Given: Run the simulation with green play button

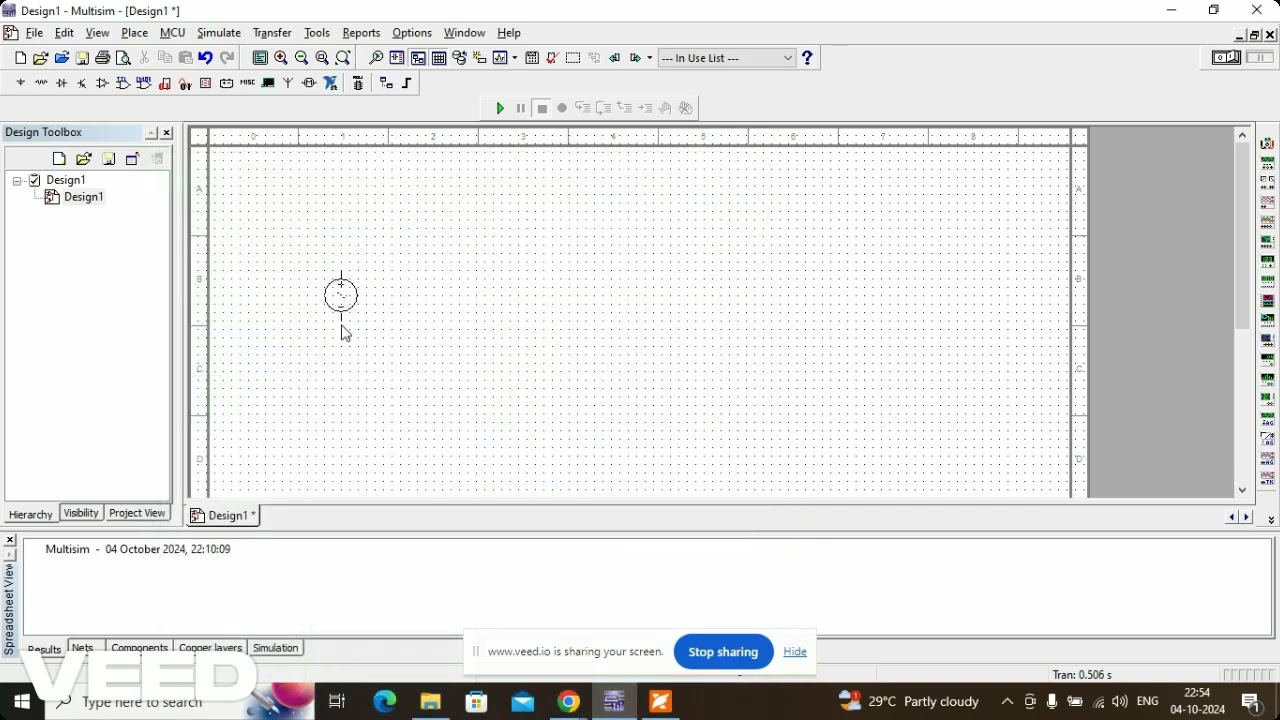Looking at the screenshot, I should pos(500,108).
